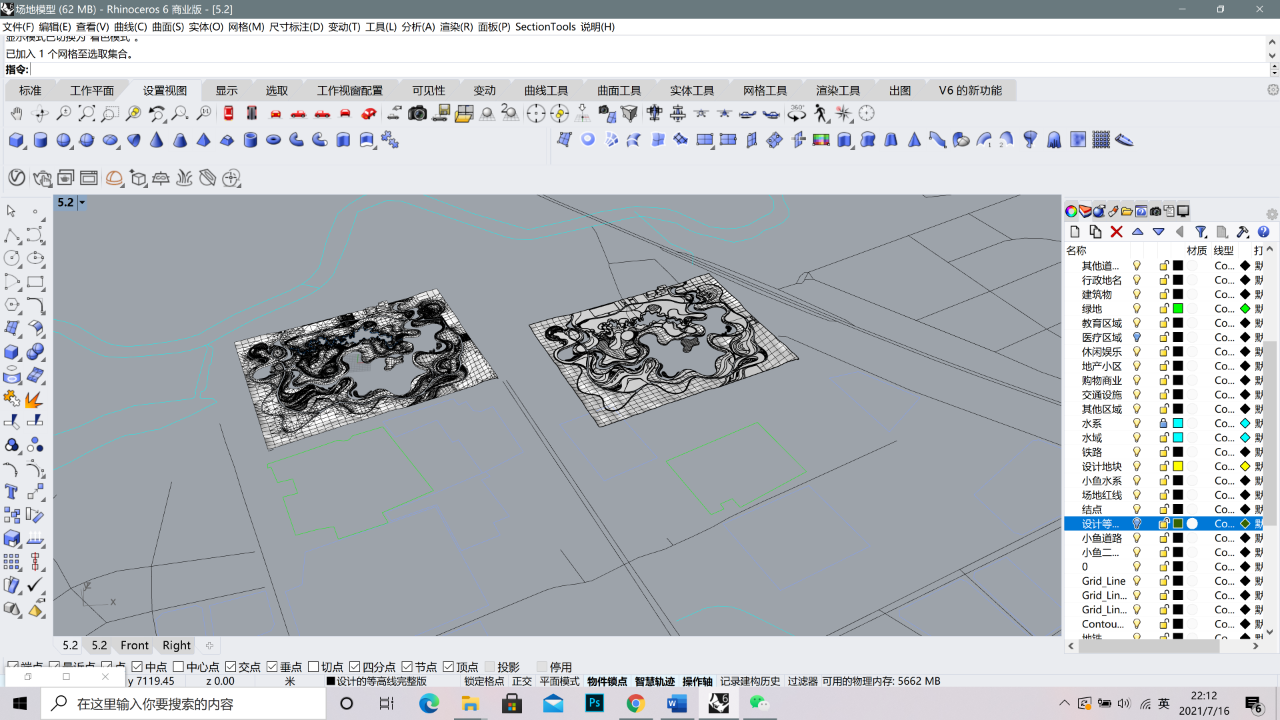This screenshot has width=1280, height=720.
Task: Select the Pan view hand tool
Action: click(x=17, y=114)
